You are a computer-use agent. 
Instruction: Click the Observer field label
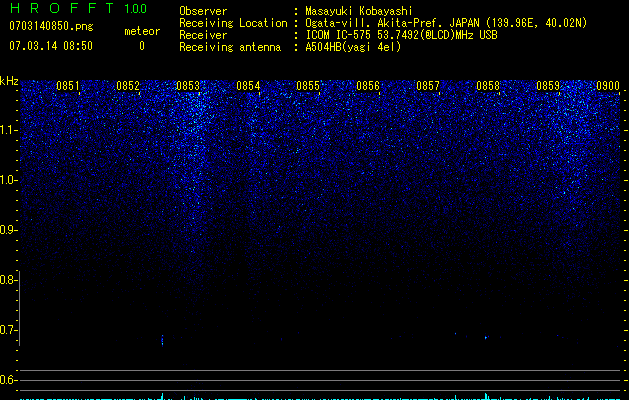(203, 11)
